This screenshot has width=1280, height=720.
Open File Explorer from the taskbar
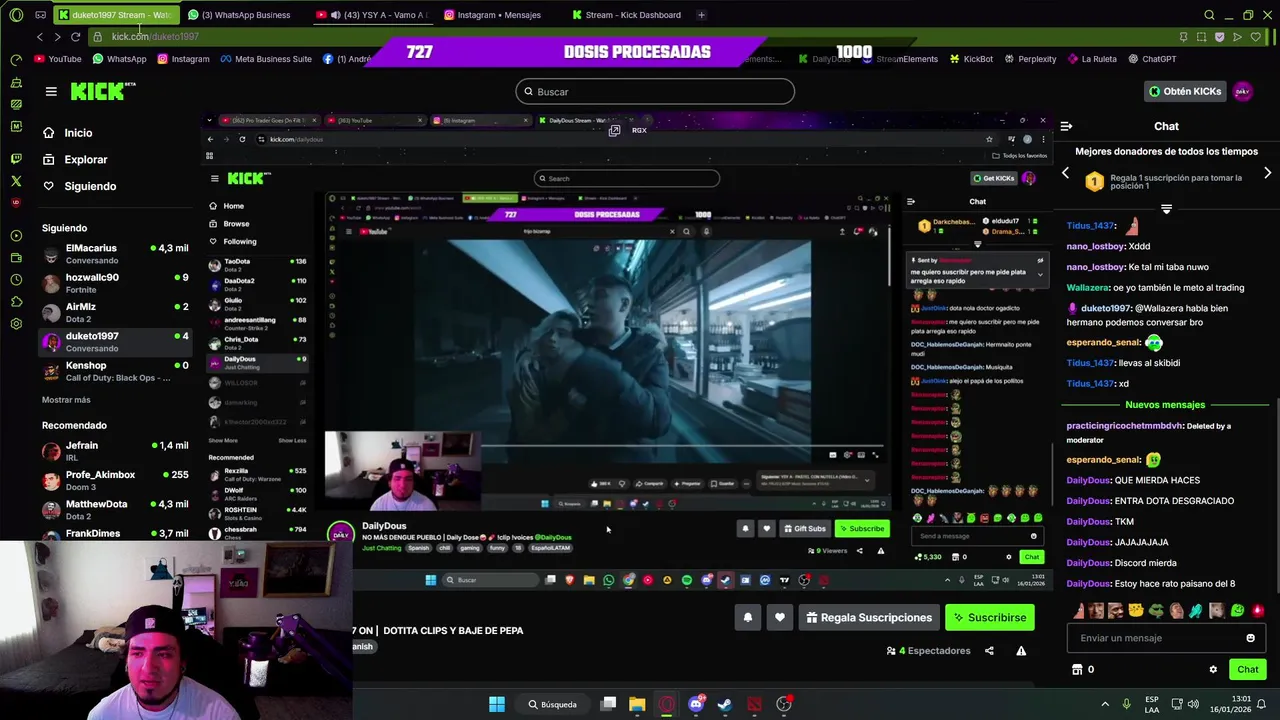tap(637, 704)
